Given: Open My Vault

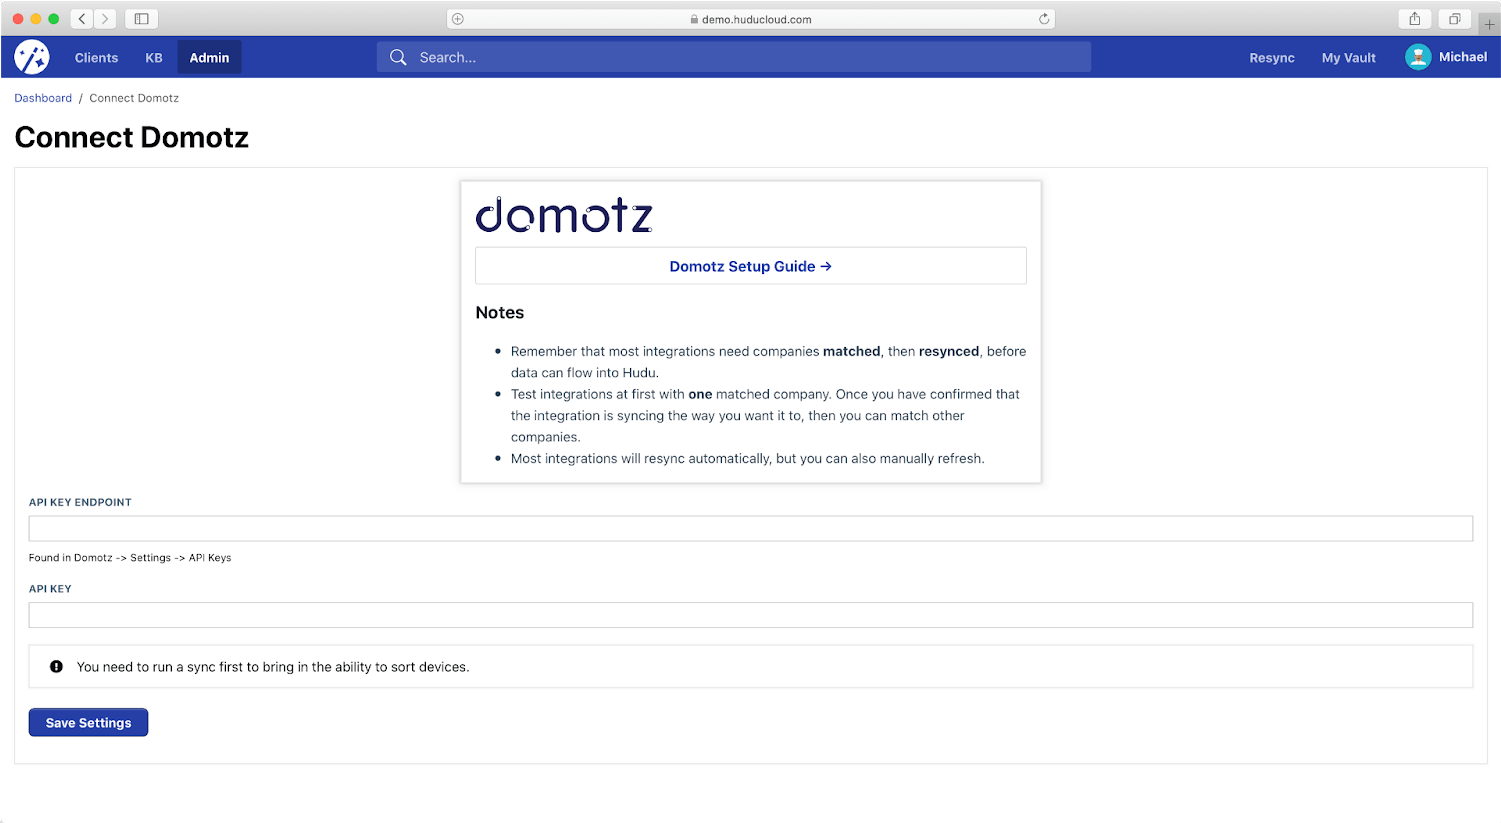Looking at the screenshot, I should pos(1349,58).
